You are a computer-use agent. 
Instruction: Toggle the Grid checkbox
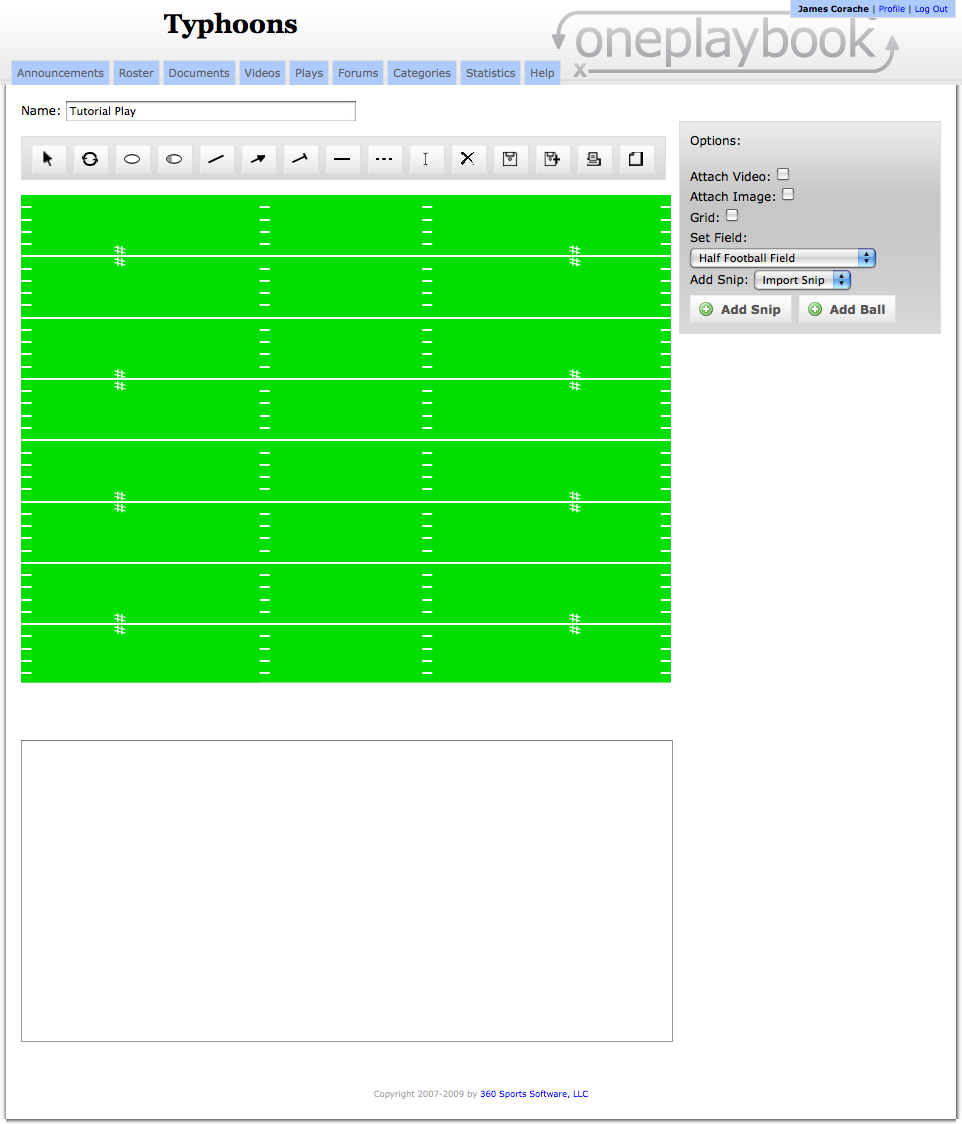coord(731,215)
